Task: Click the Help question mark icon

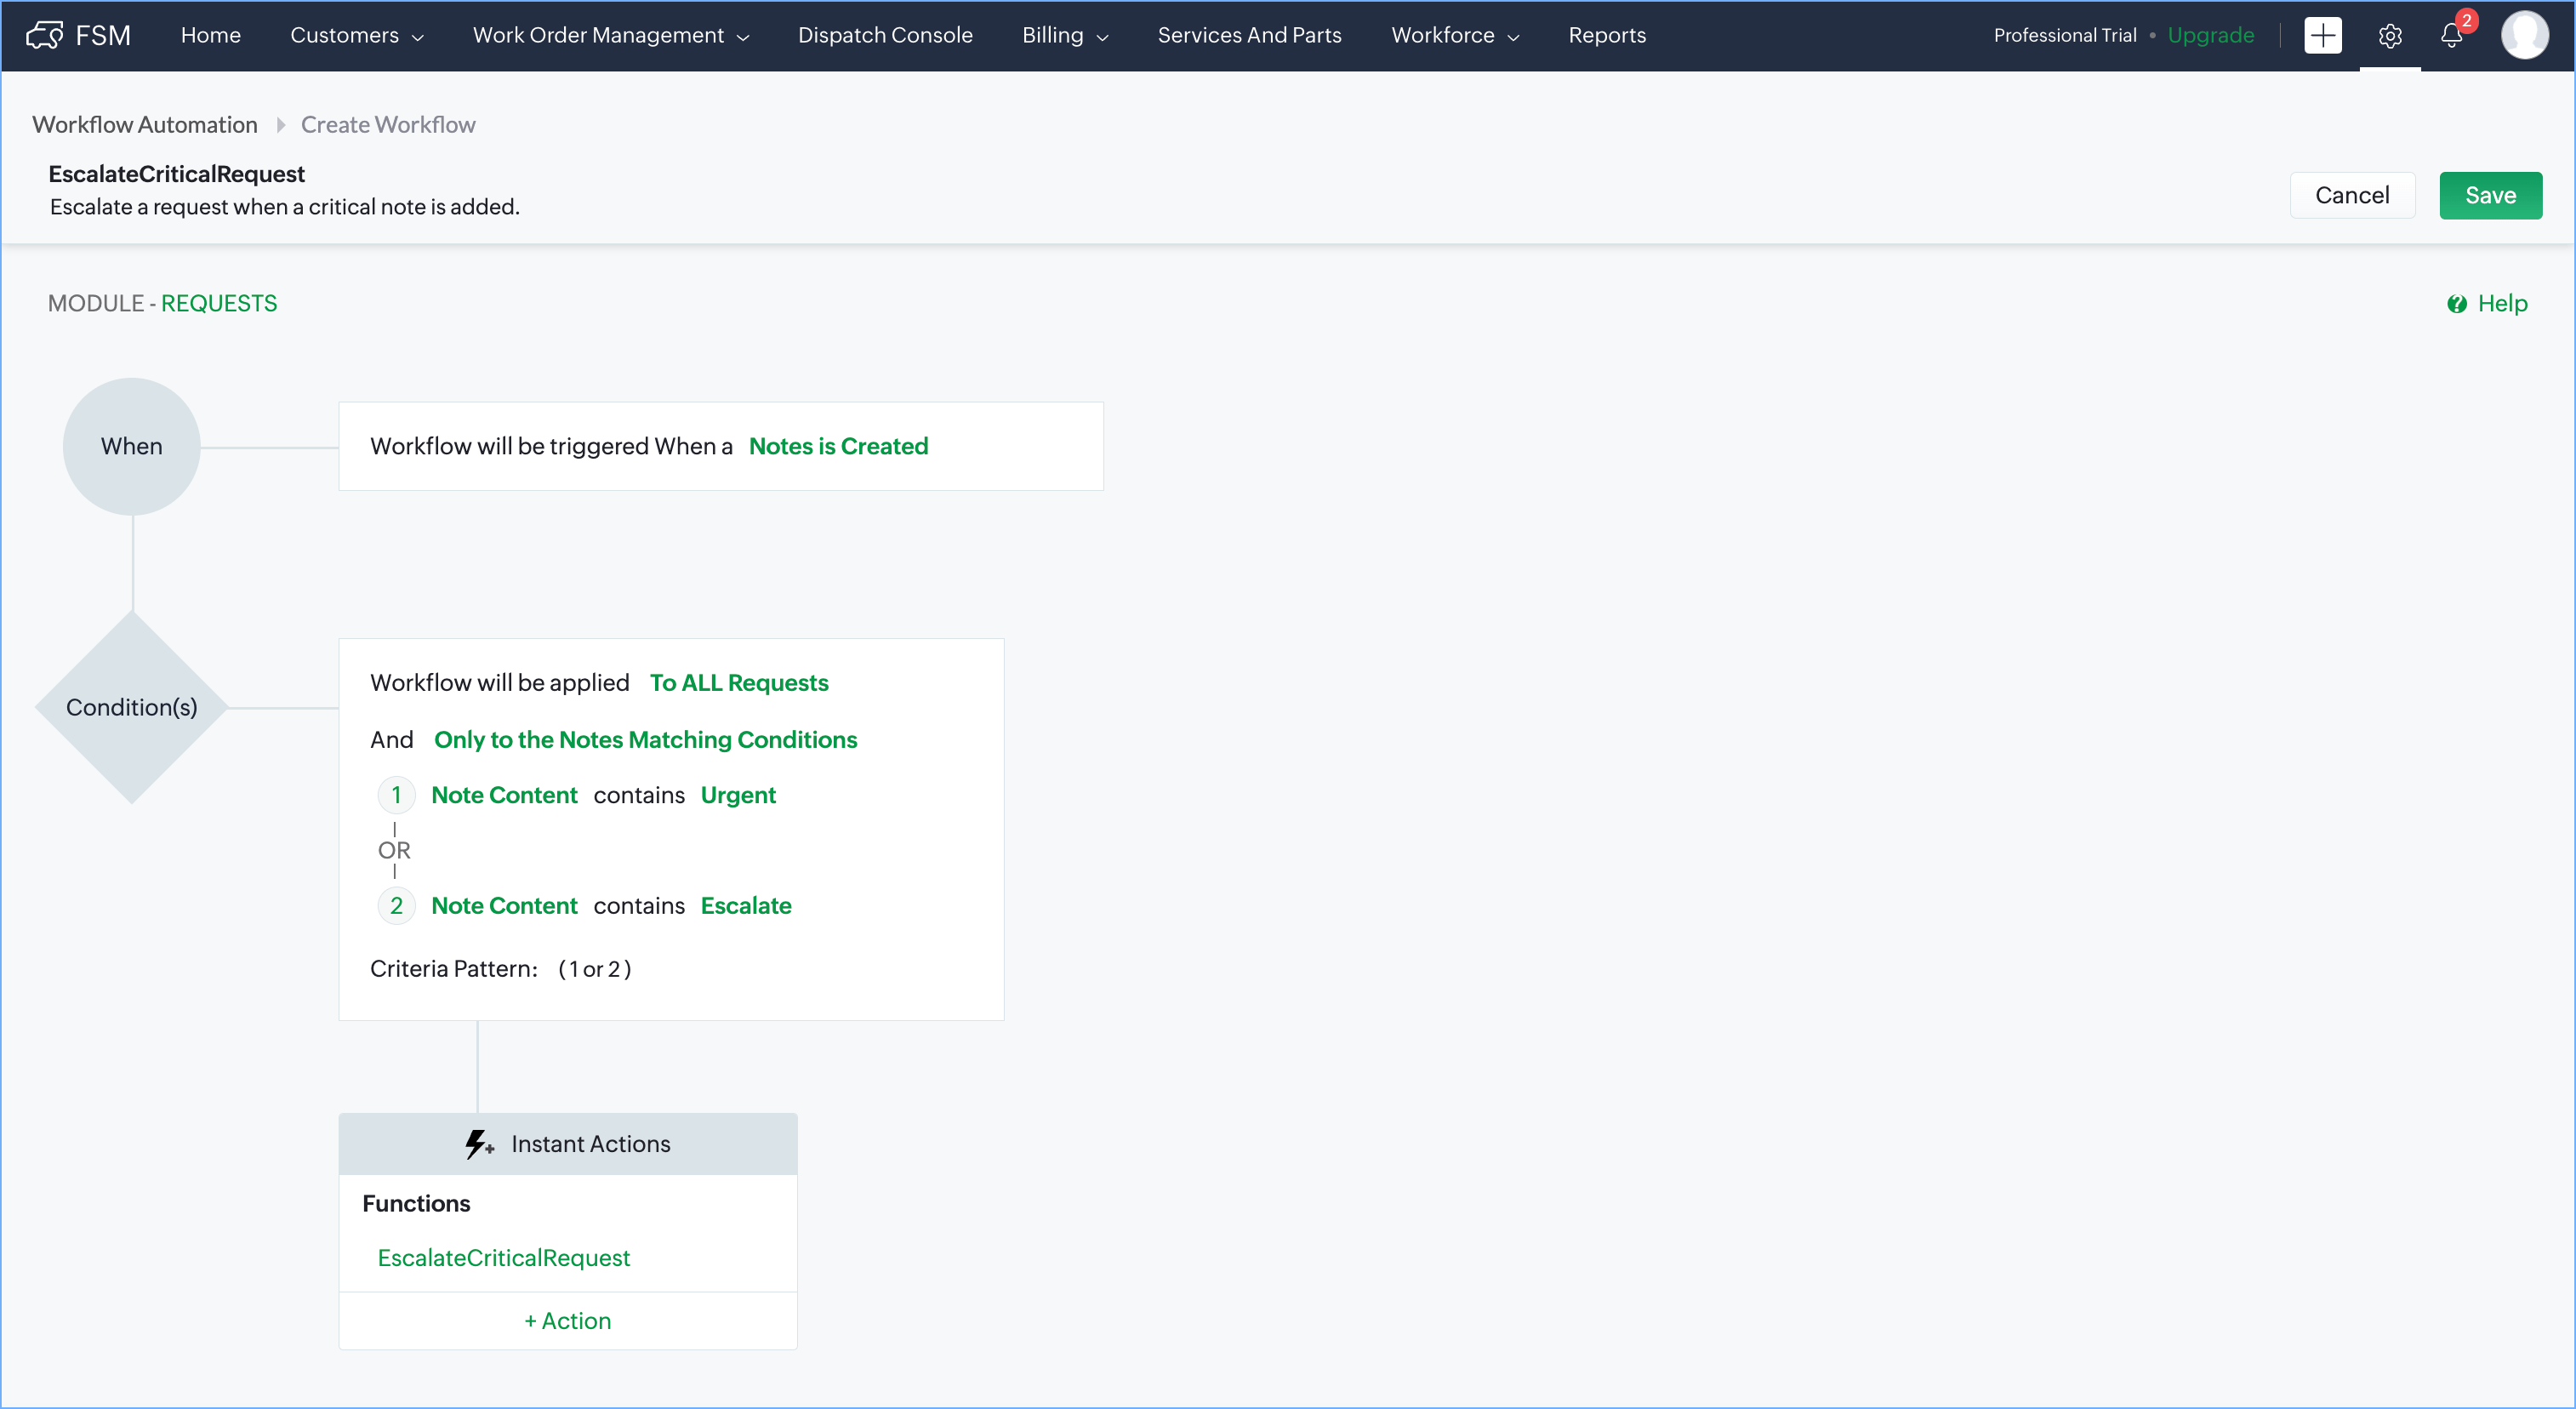Action: (x=2456, y=304)
